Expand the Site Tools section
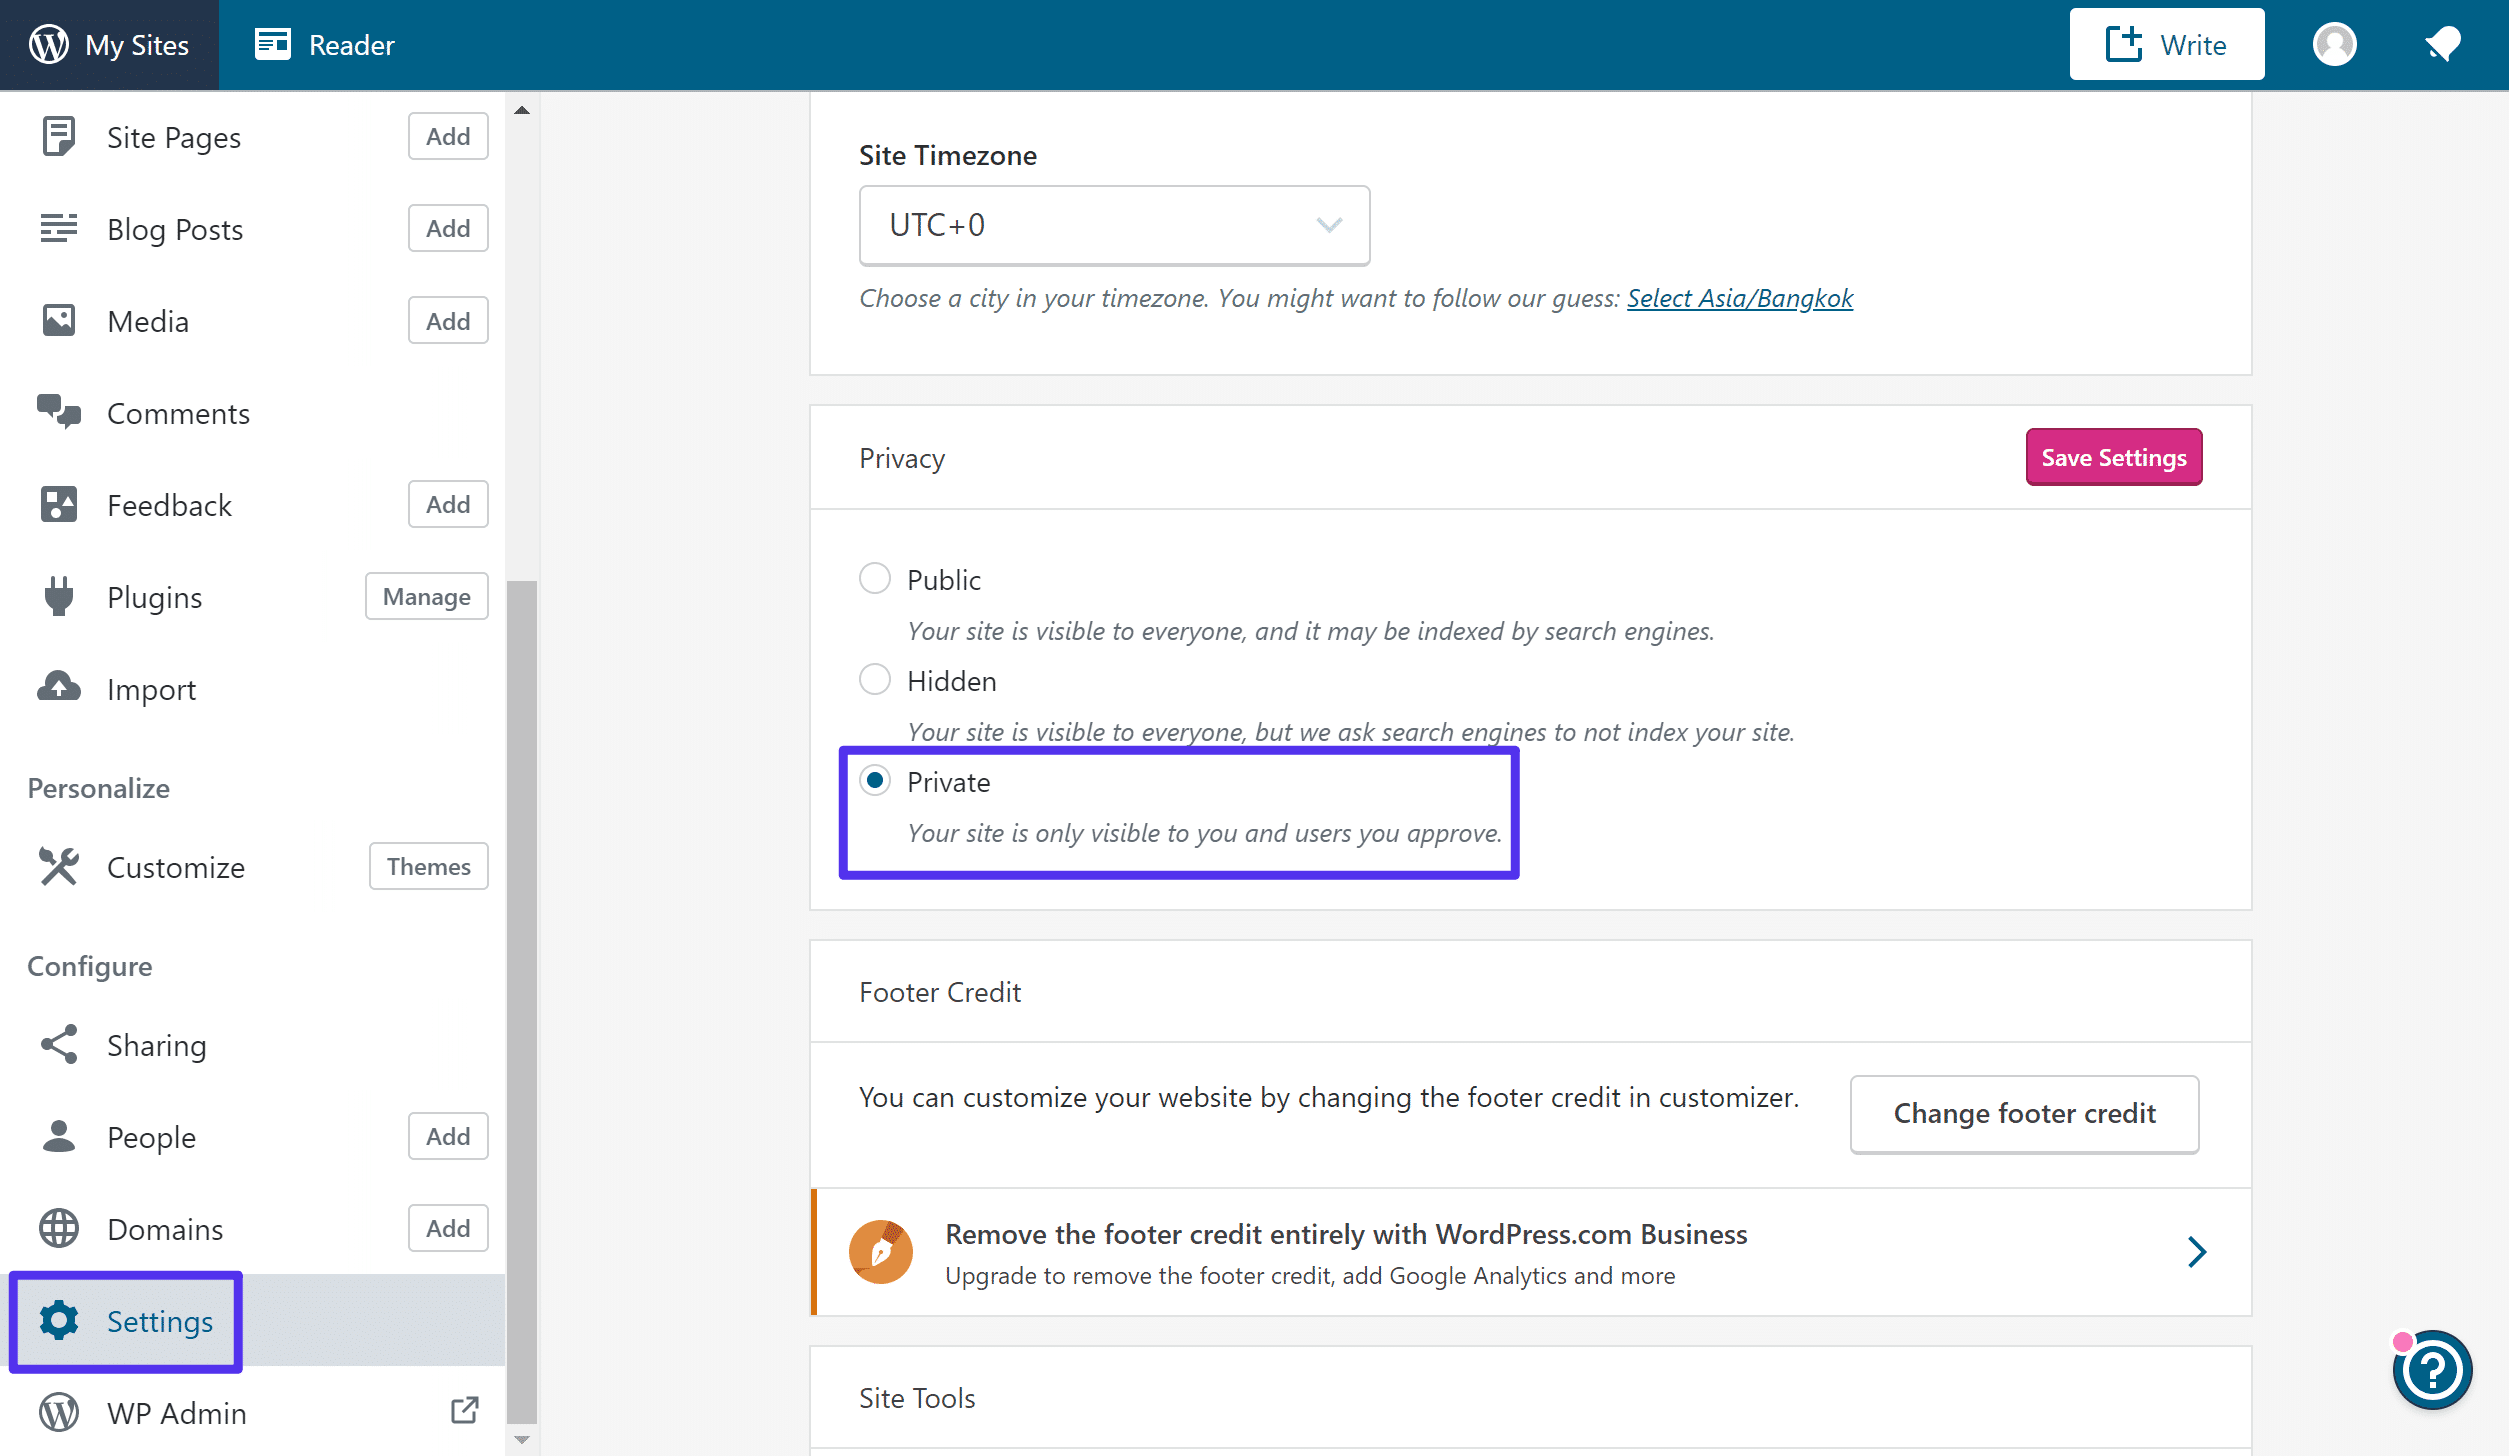This screenshot has width=2509, height=1456. [1532, 1397]
